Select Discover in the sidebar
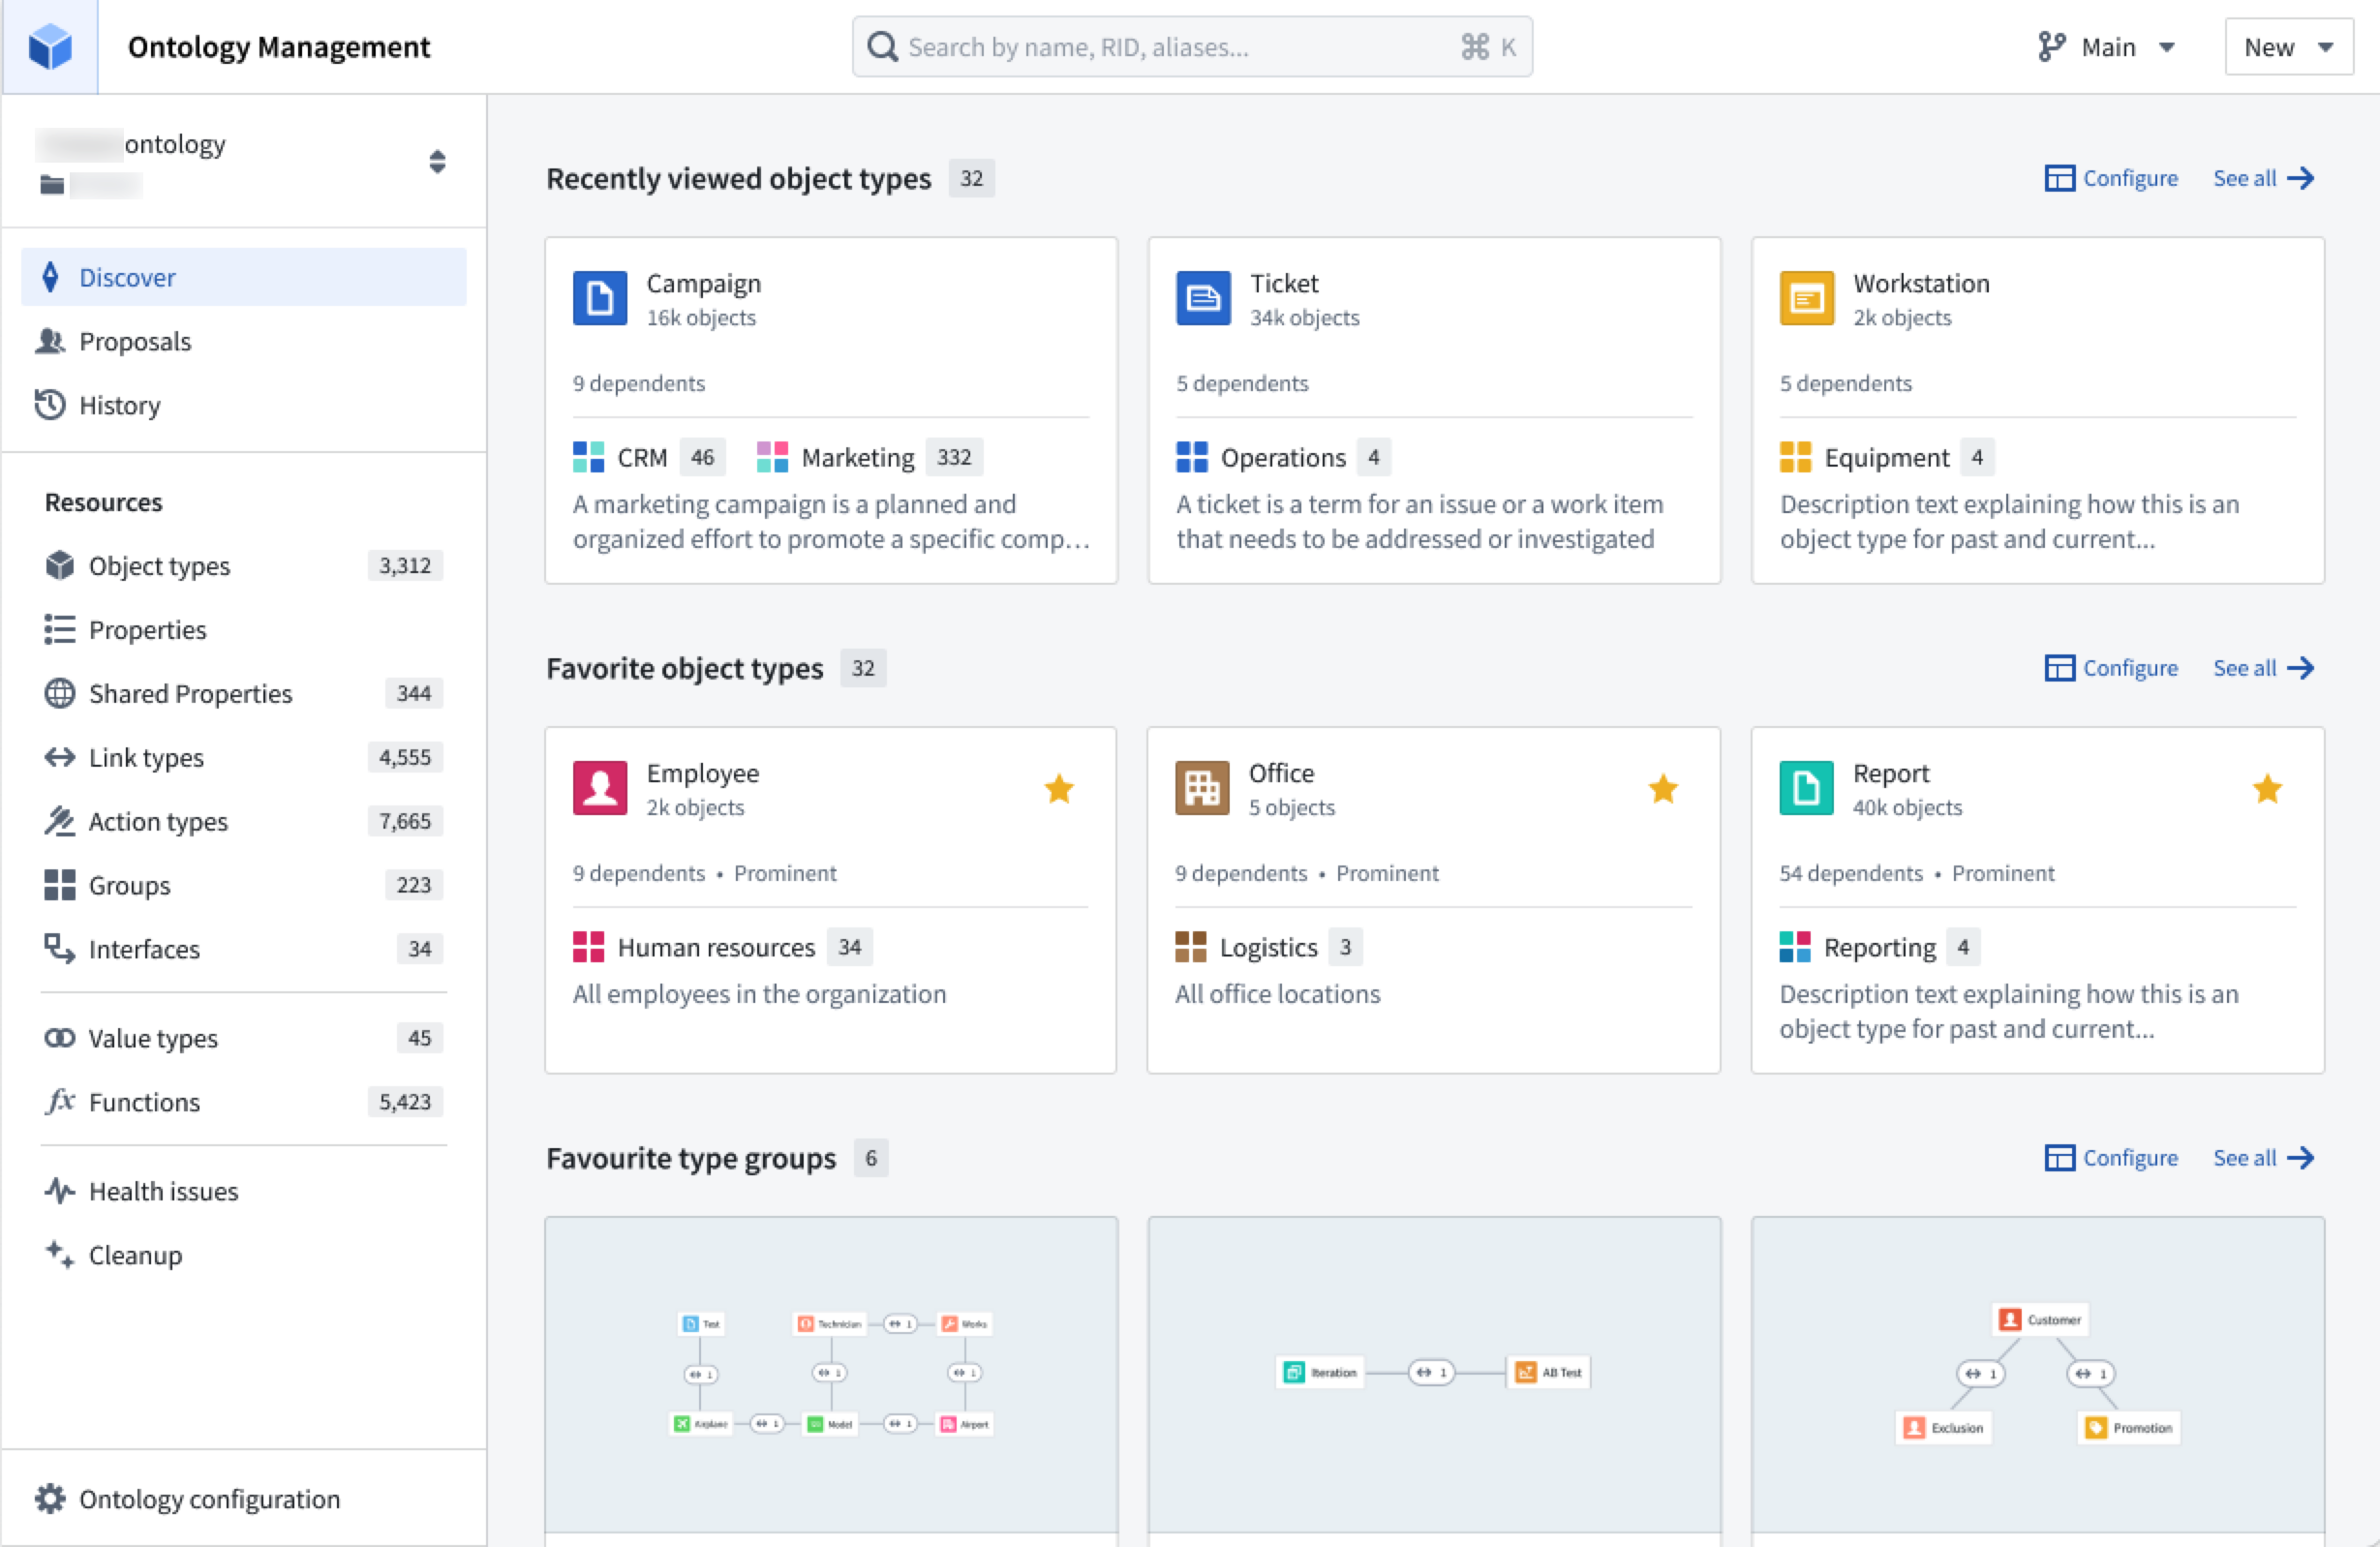The width and height of the screenshot is (2380, 1547). click(x=244, y=277)
